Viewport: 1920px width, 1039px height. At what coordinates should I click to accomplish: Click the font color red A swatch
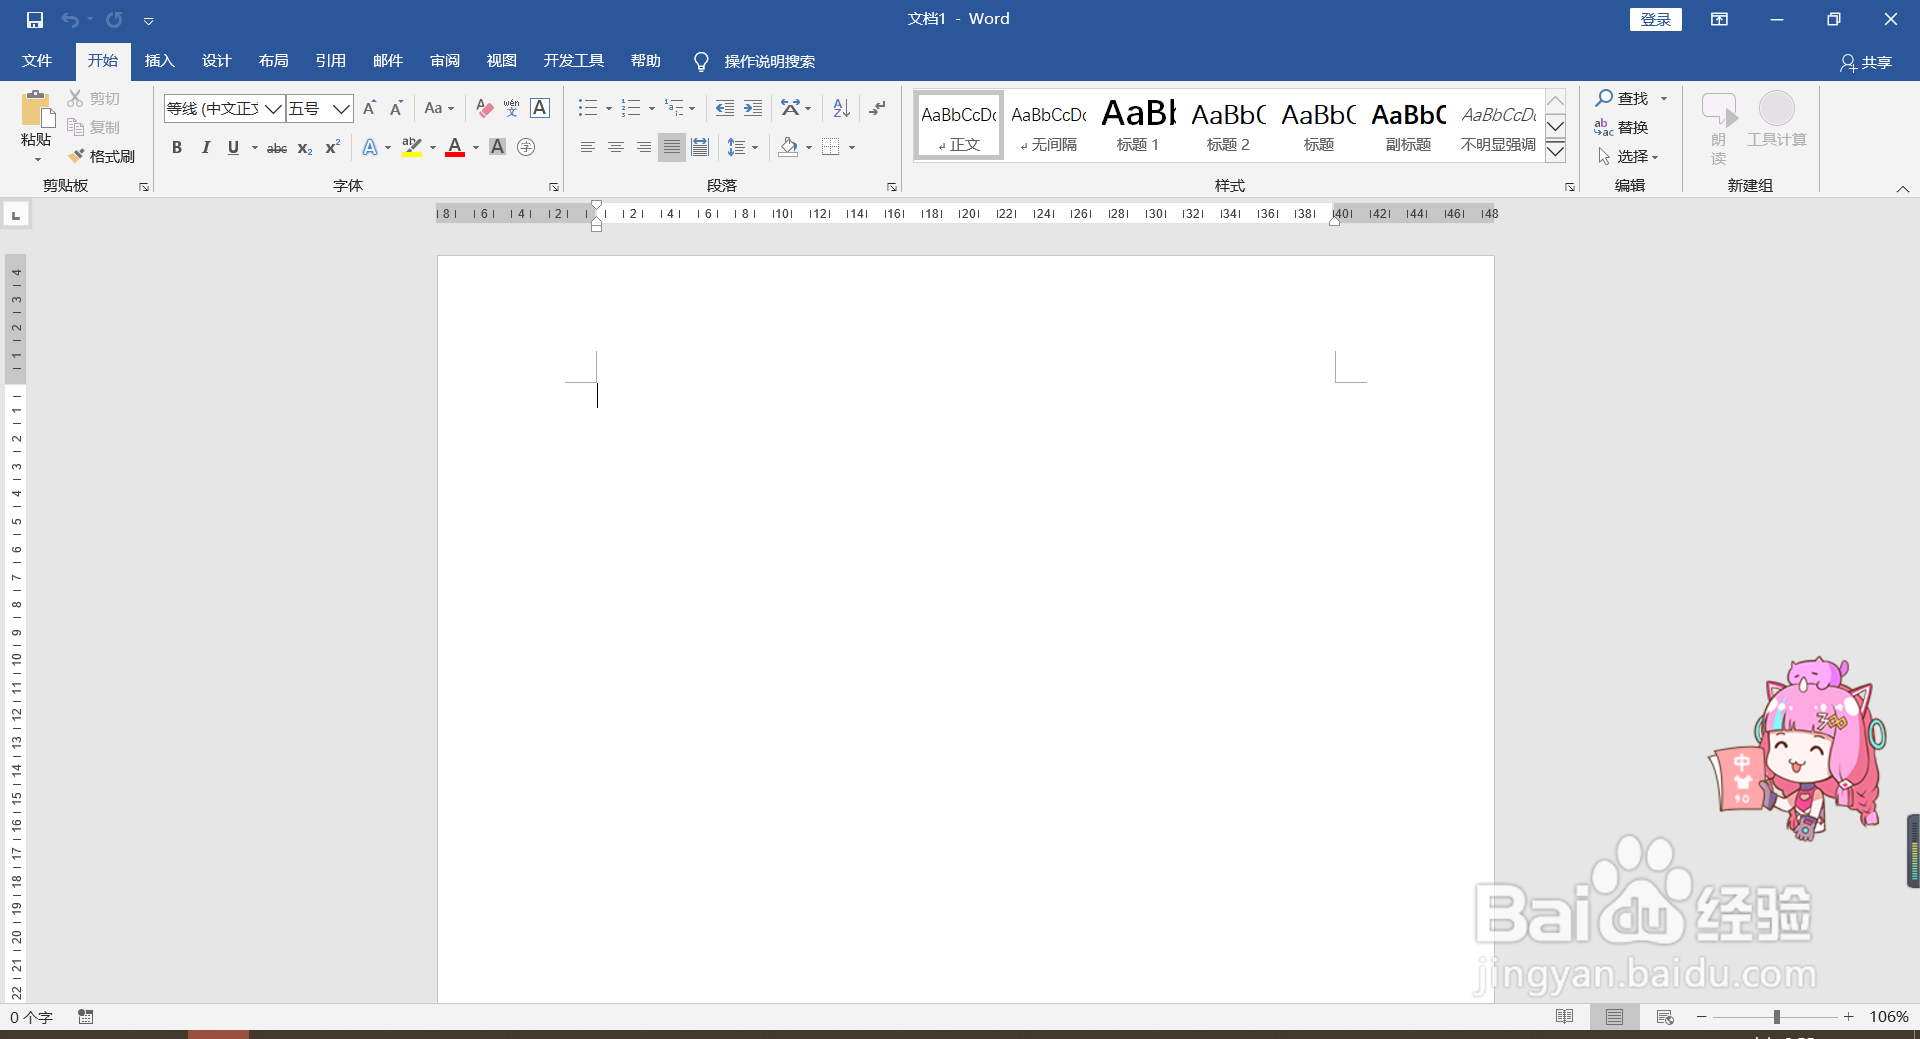pyautogui.click(x=455, y=147)
